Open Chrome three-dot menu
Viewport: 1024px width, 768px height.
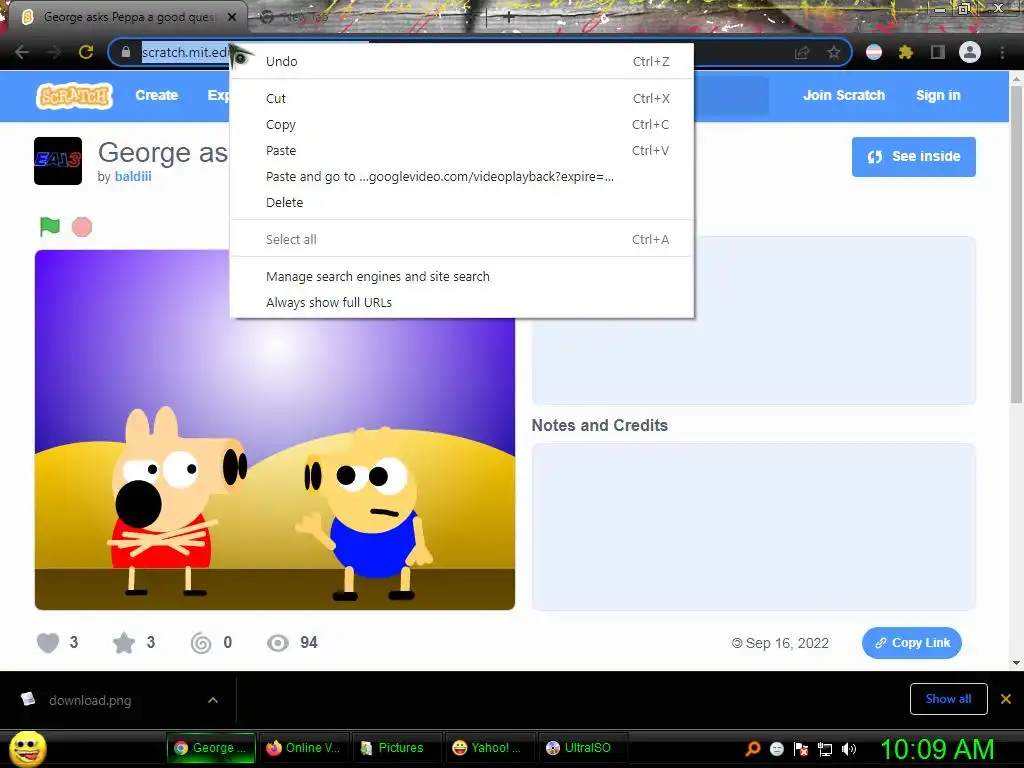(x=1002, y=52)
